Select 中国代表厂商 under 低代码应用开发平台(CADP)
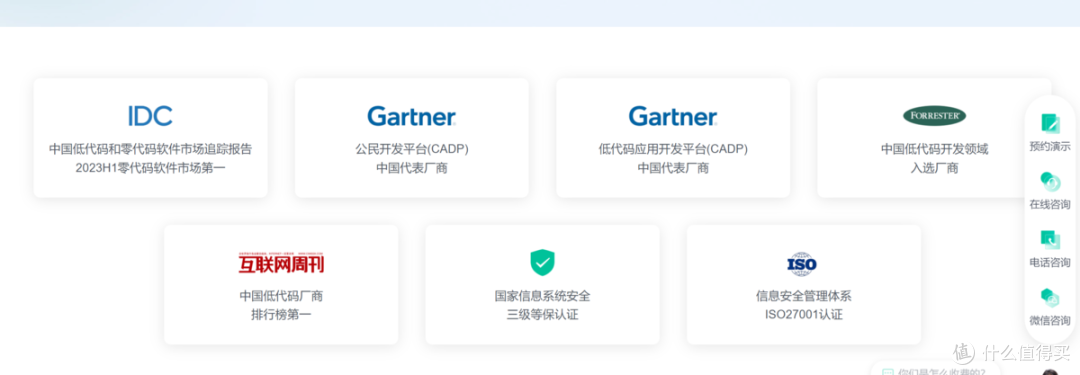1080x375 pixels. (x=673, y=168)
